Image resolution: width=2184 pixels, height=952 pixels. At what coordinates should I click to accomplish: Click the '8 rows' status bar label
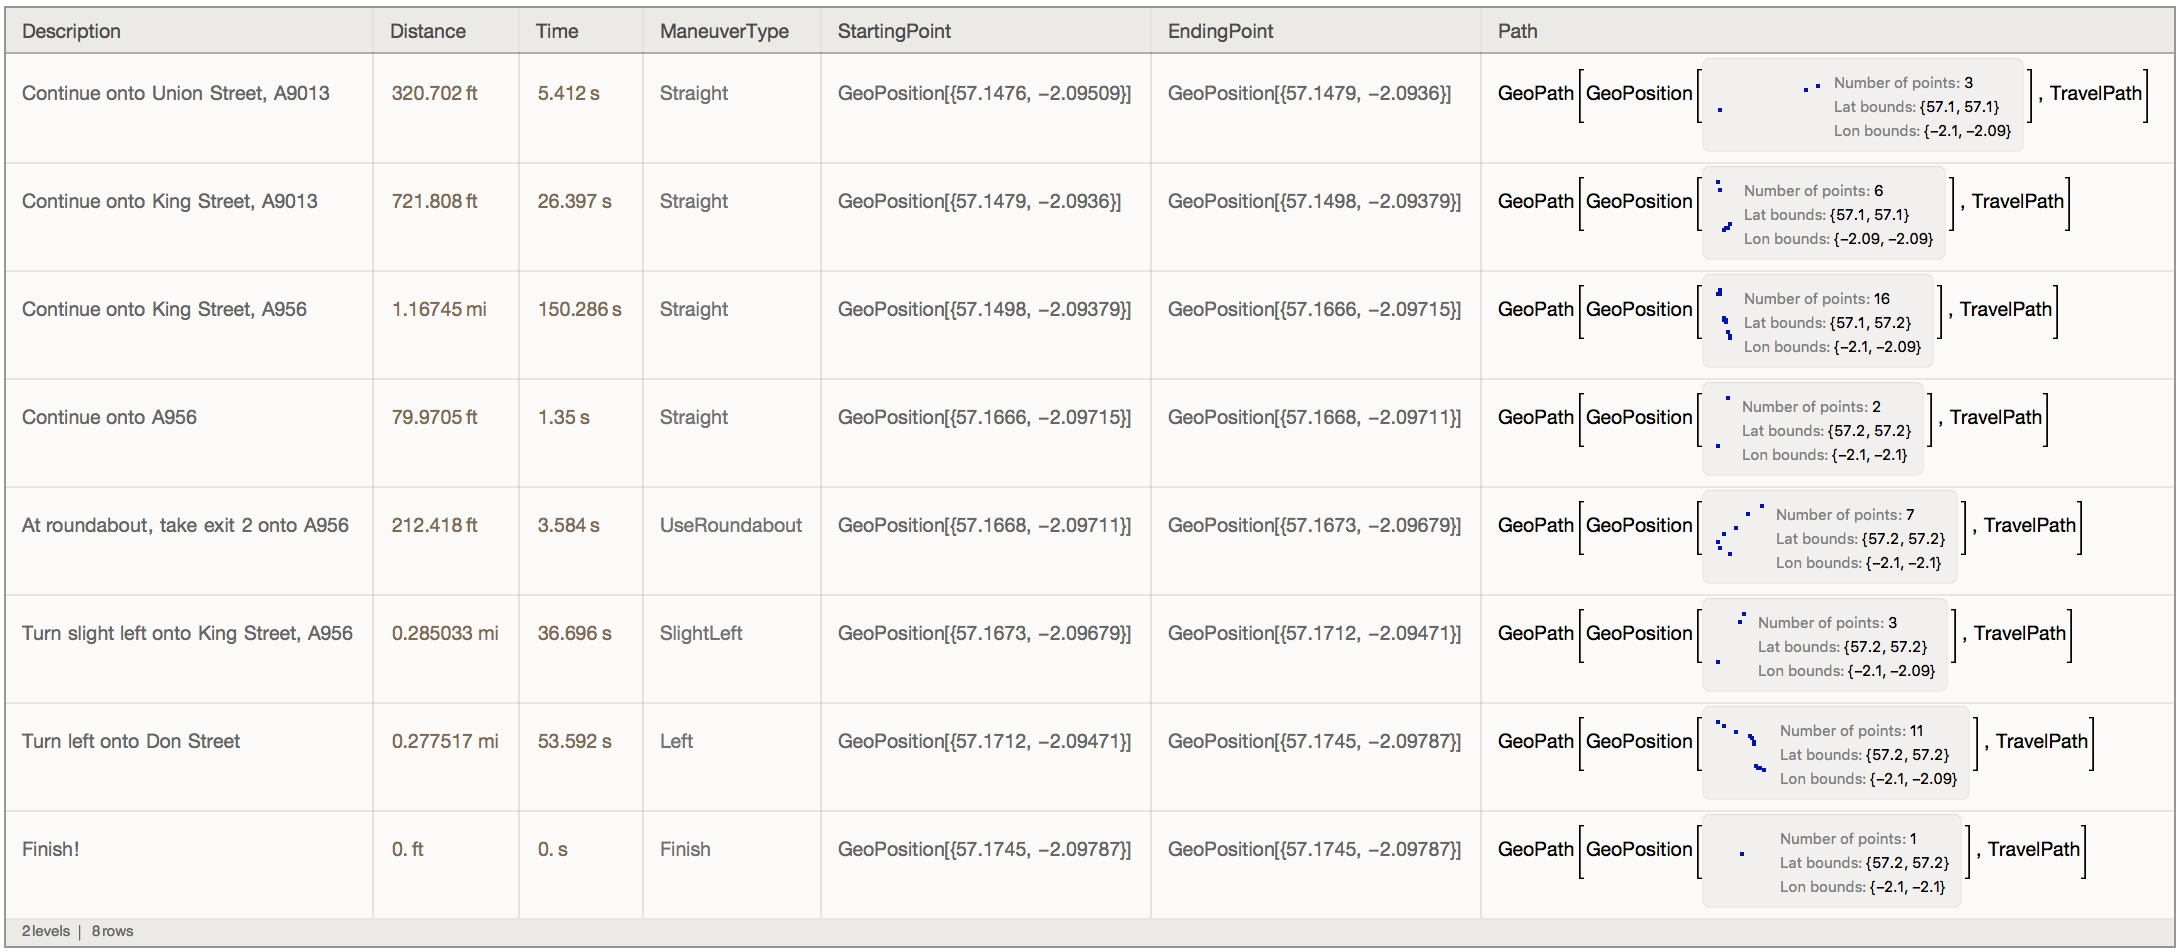click(113, 932)
